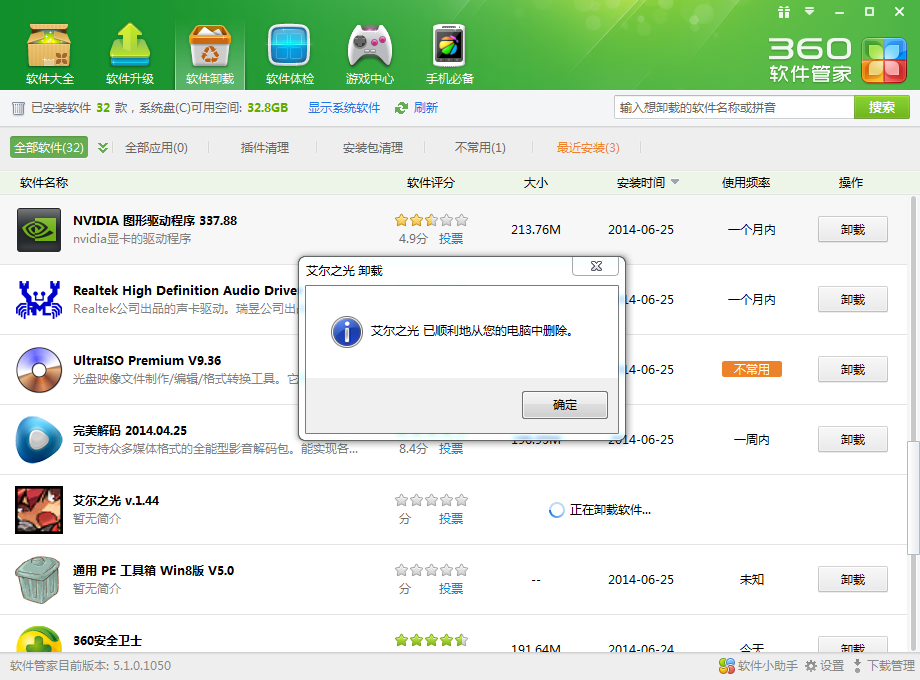This screenshot has height=680, width=920.
Task: Click the 刷新 link
Action: click(425, 108)
